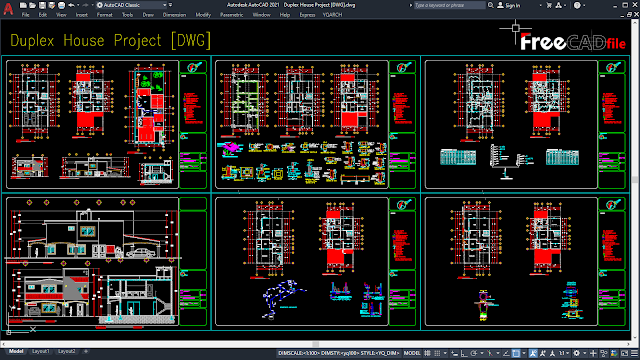Open the Dimension menu
Image resolution: width=640 pixels, height=360 pixels.
174,15
